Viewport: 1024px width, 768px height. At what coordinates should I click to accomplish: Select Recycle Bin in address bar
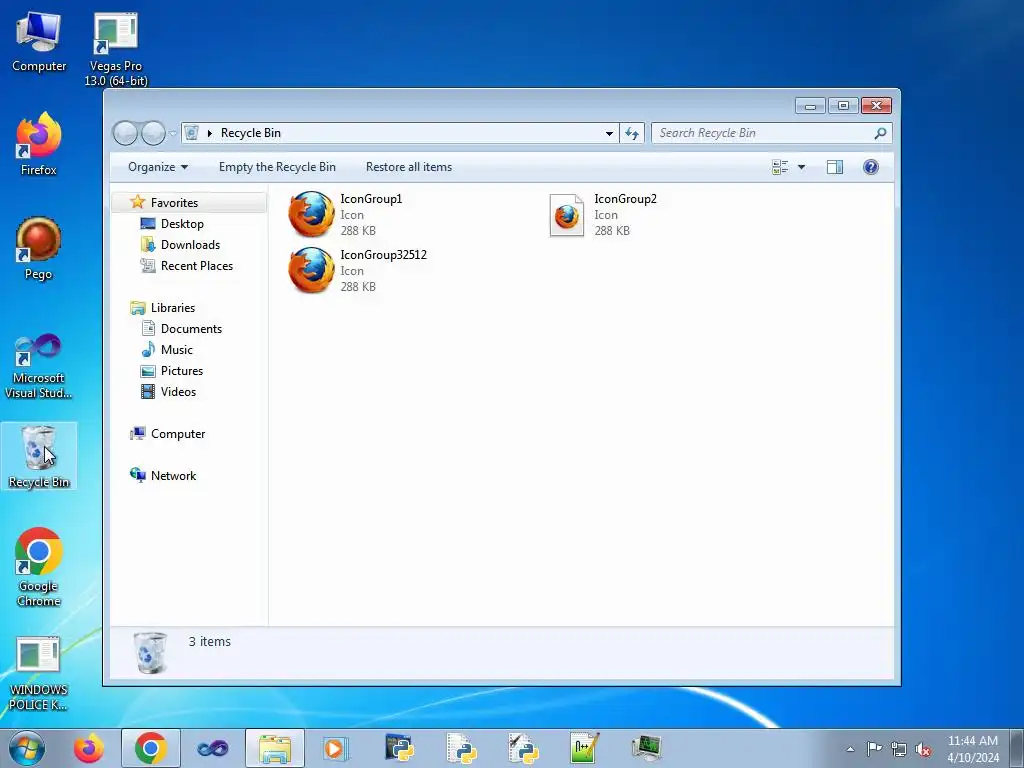(x=251, y=133)
